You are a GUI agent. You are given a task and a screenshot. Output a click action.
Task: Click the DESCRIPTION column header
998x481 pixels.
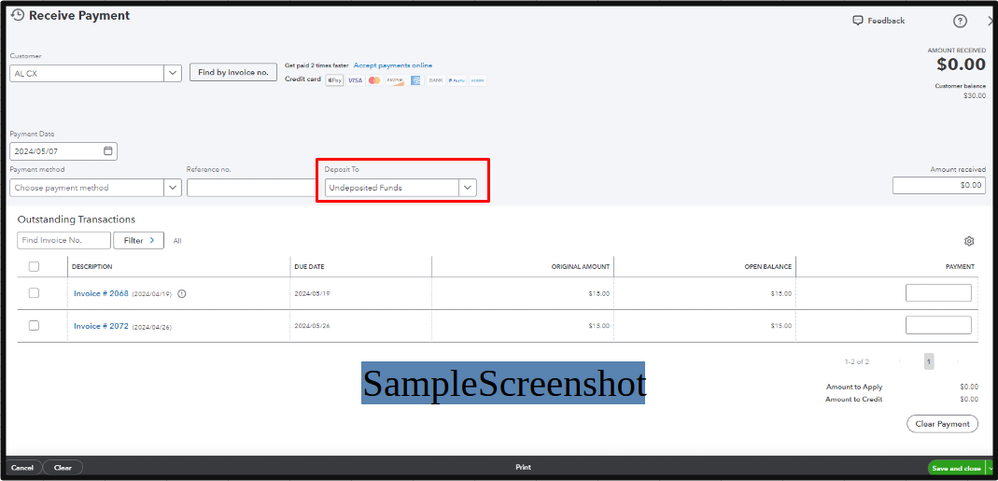(92, 267)
